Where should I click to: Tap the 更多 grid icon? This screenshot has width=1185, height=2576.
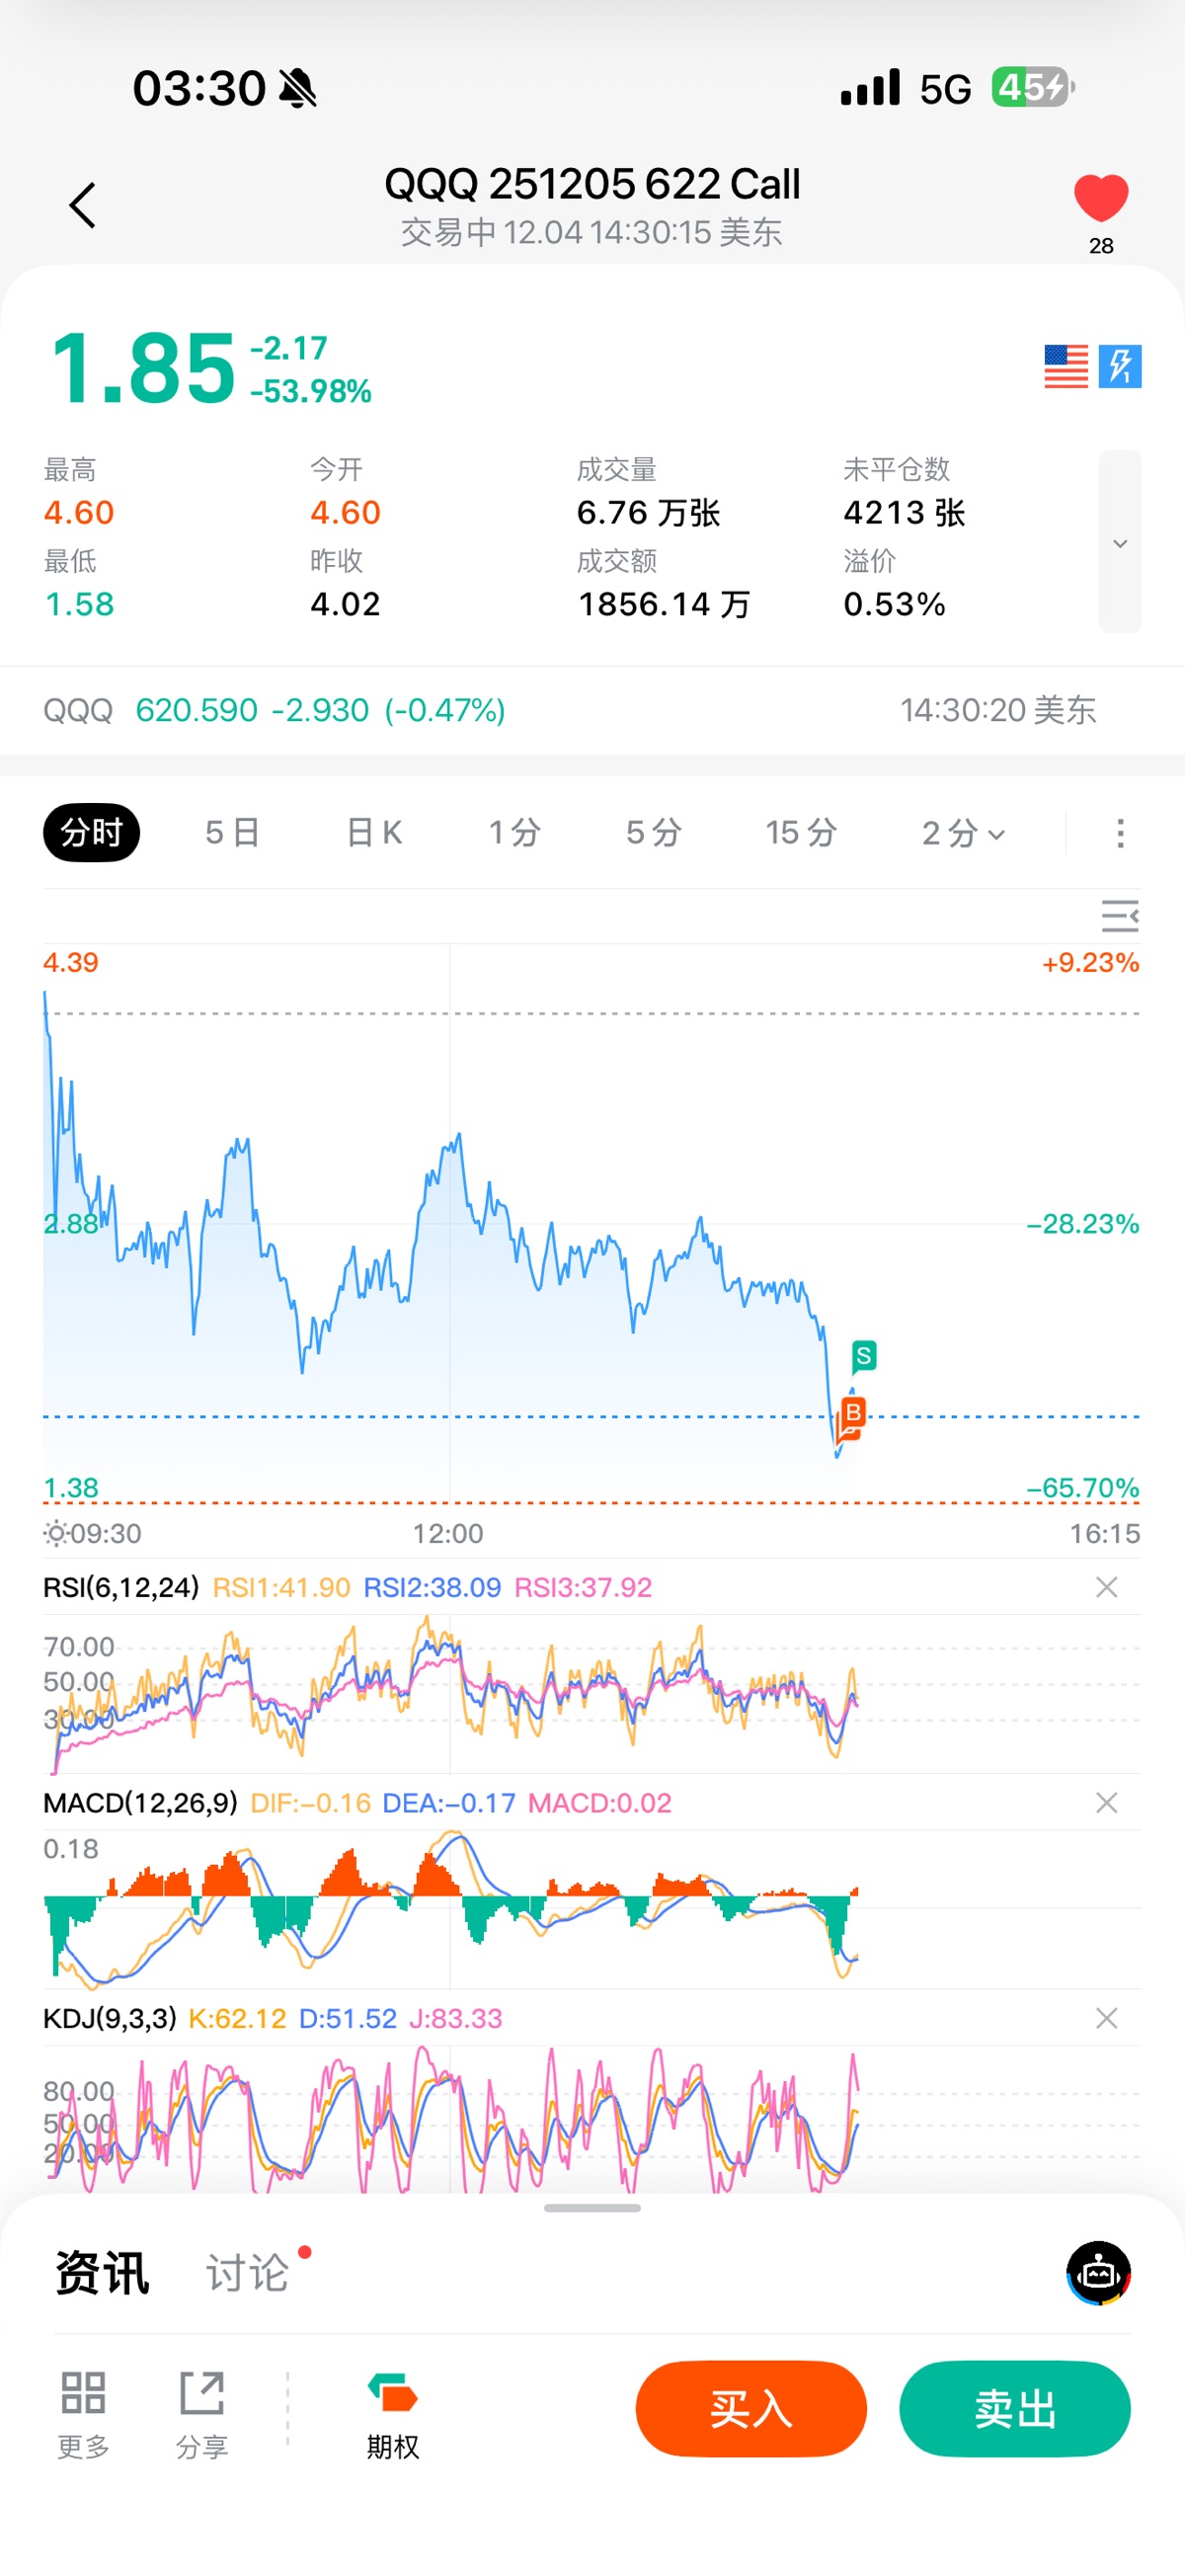[x=83, y=2392]
